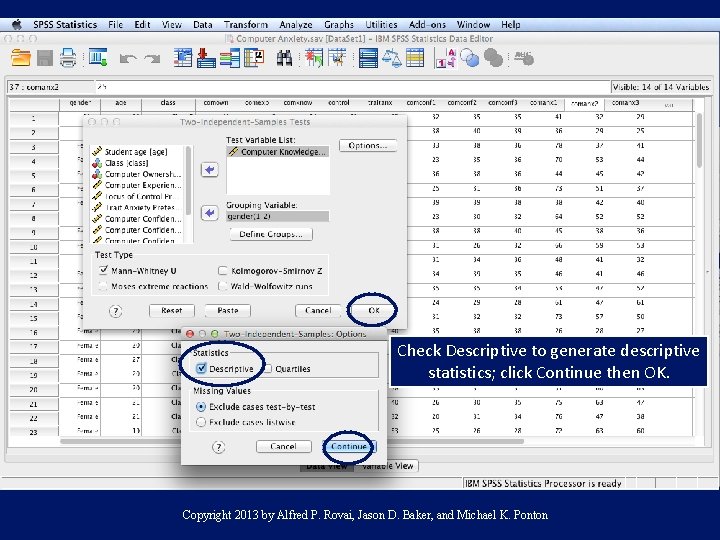This screenshot has height=540, width=720.
Task: Select Computer Knowledge... in Test Variable List
Action: tap(278, 152)
